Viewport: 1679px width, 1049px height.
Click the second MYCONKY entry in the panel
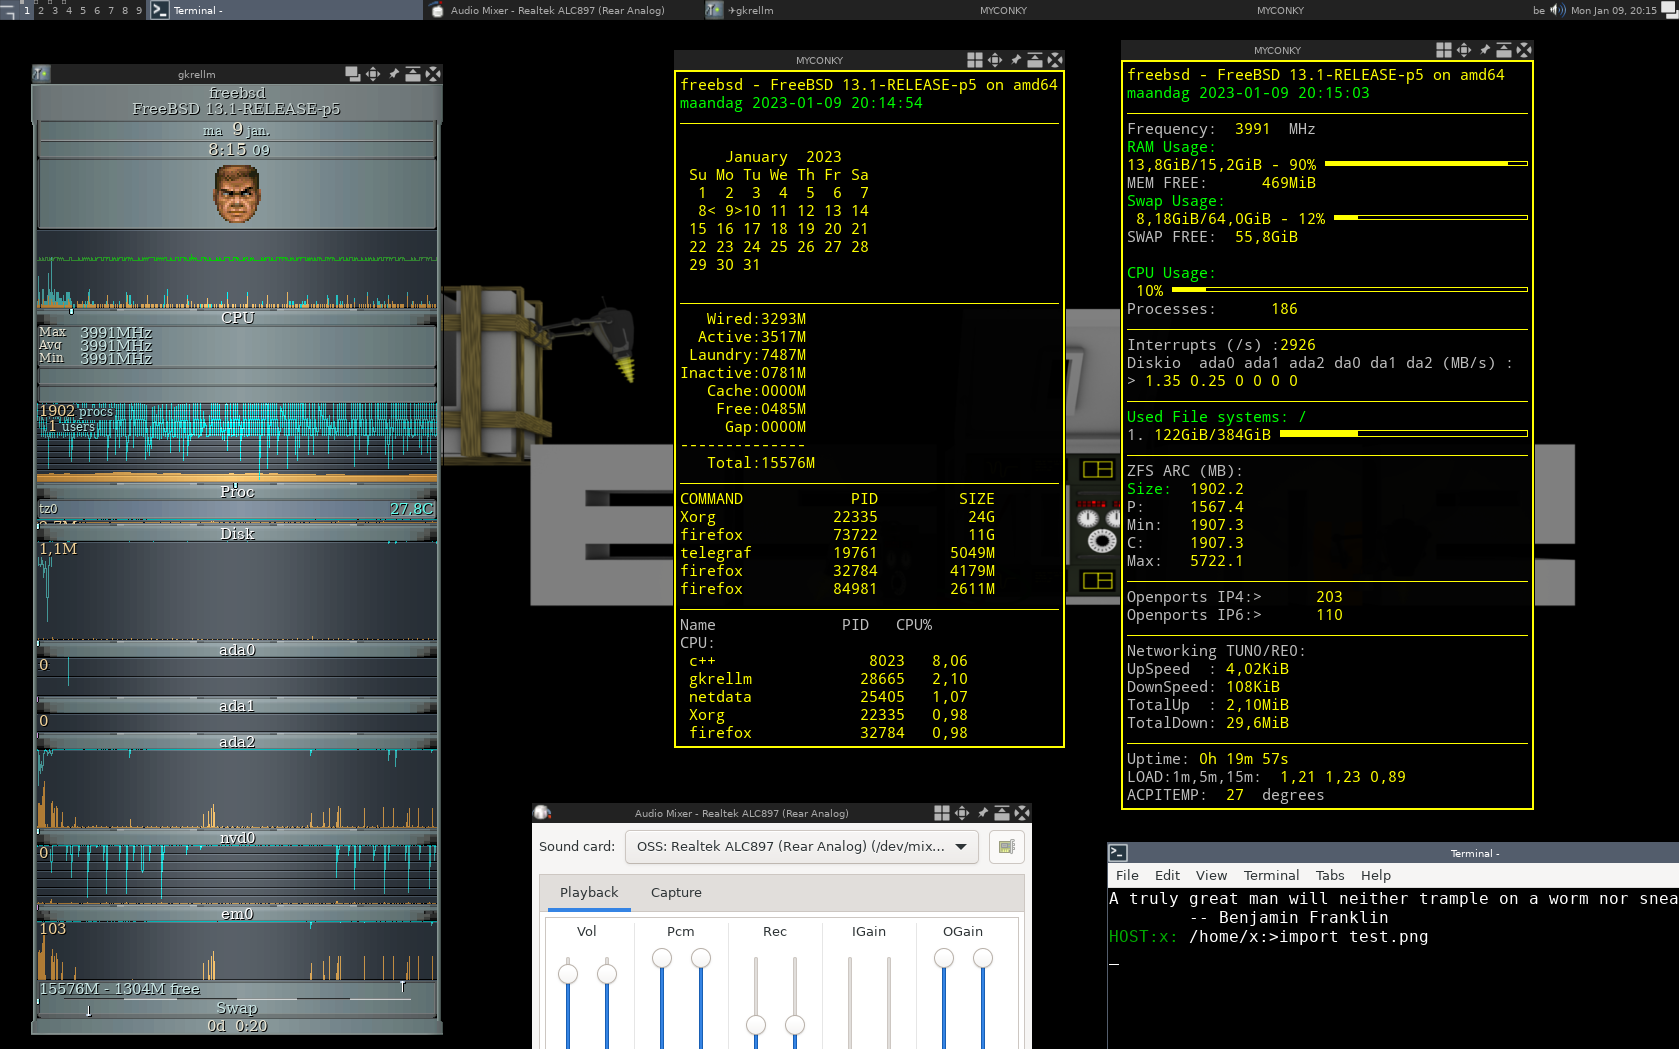coord(1280,10)
